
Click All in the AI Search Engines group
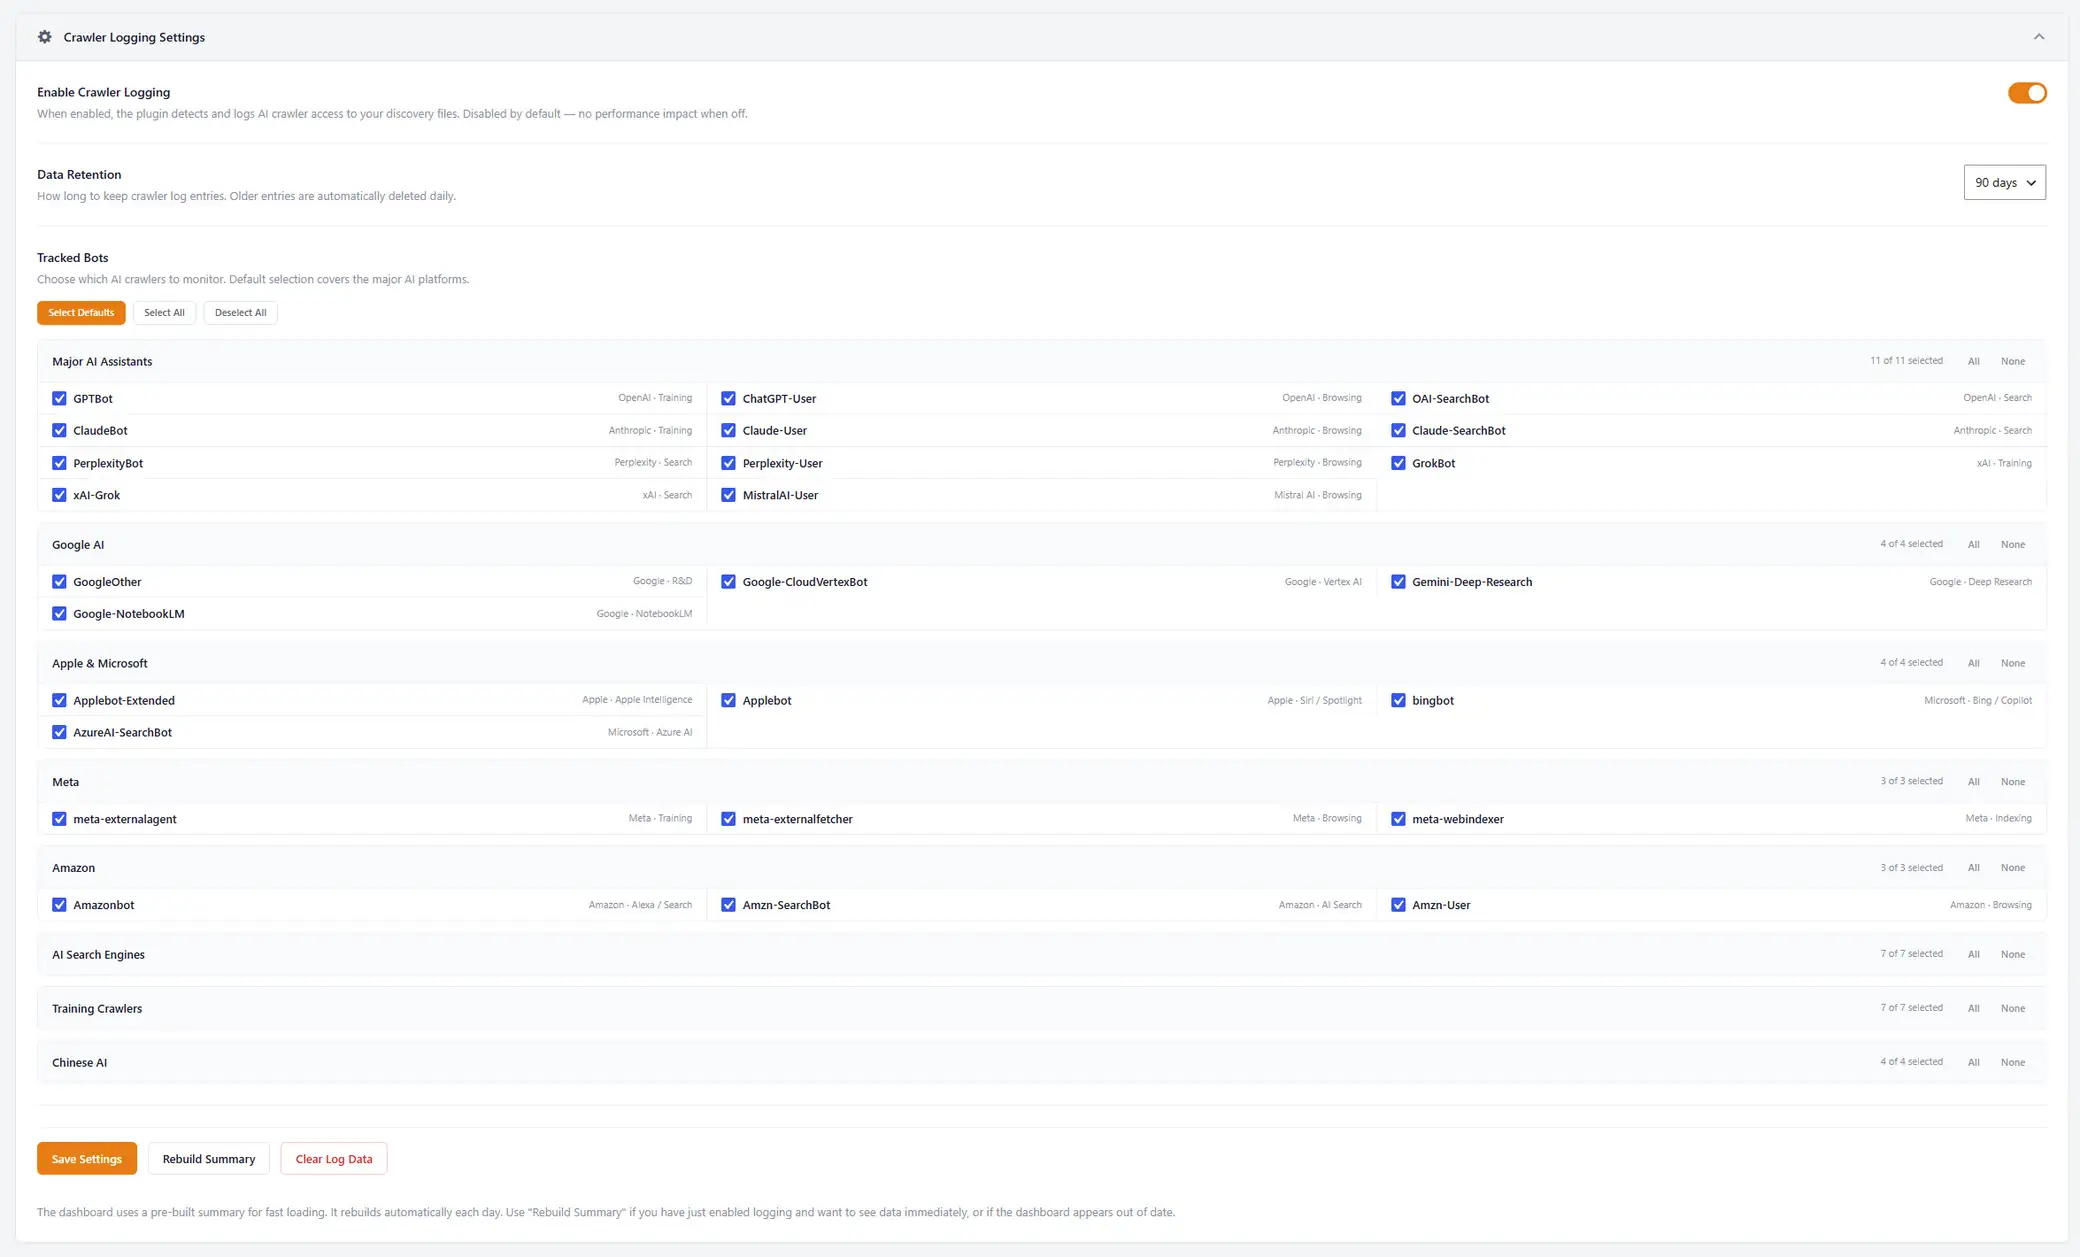pos(1973,954)
